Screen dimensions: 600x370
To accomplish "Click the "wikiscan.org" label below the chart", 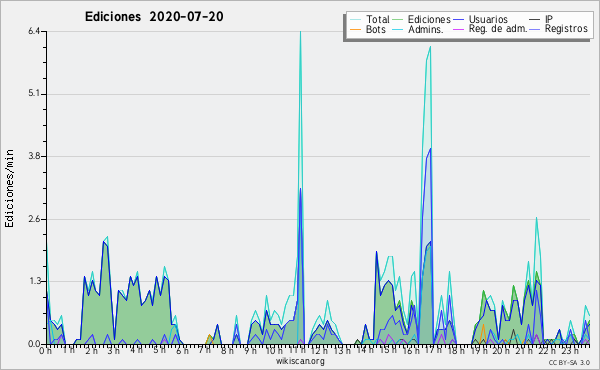I will pos(300,361).
